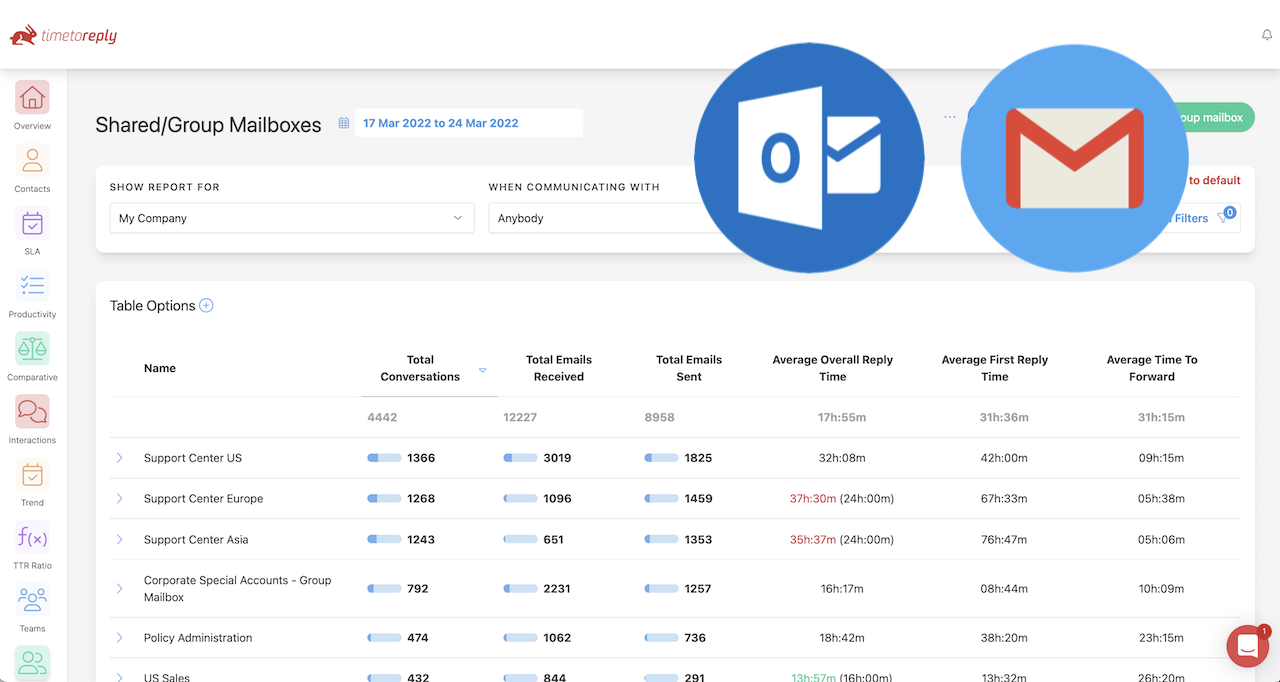1280x682 pixels.
Task: Click the three dots more options
Action: 950,117
